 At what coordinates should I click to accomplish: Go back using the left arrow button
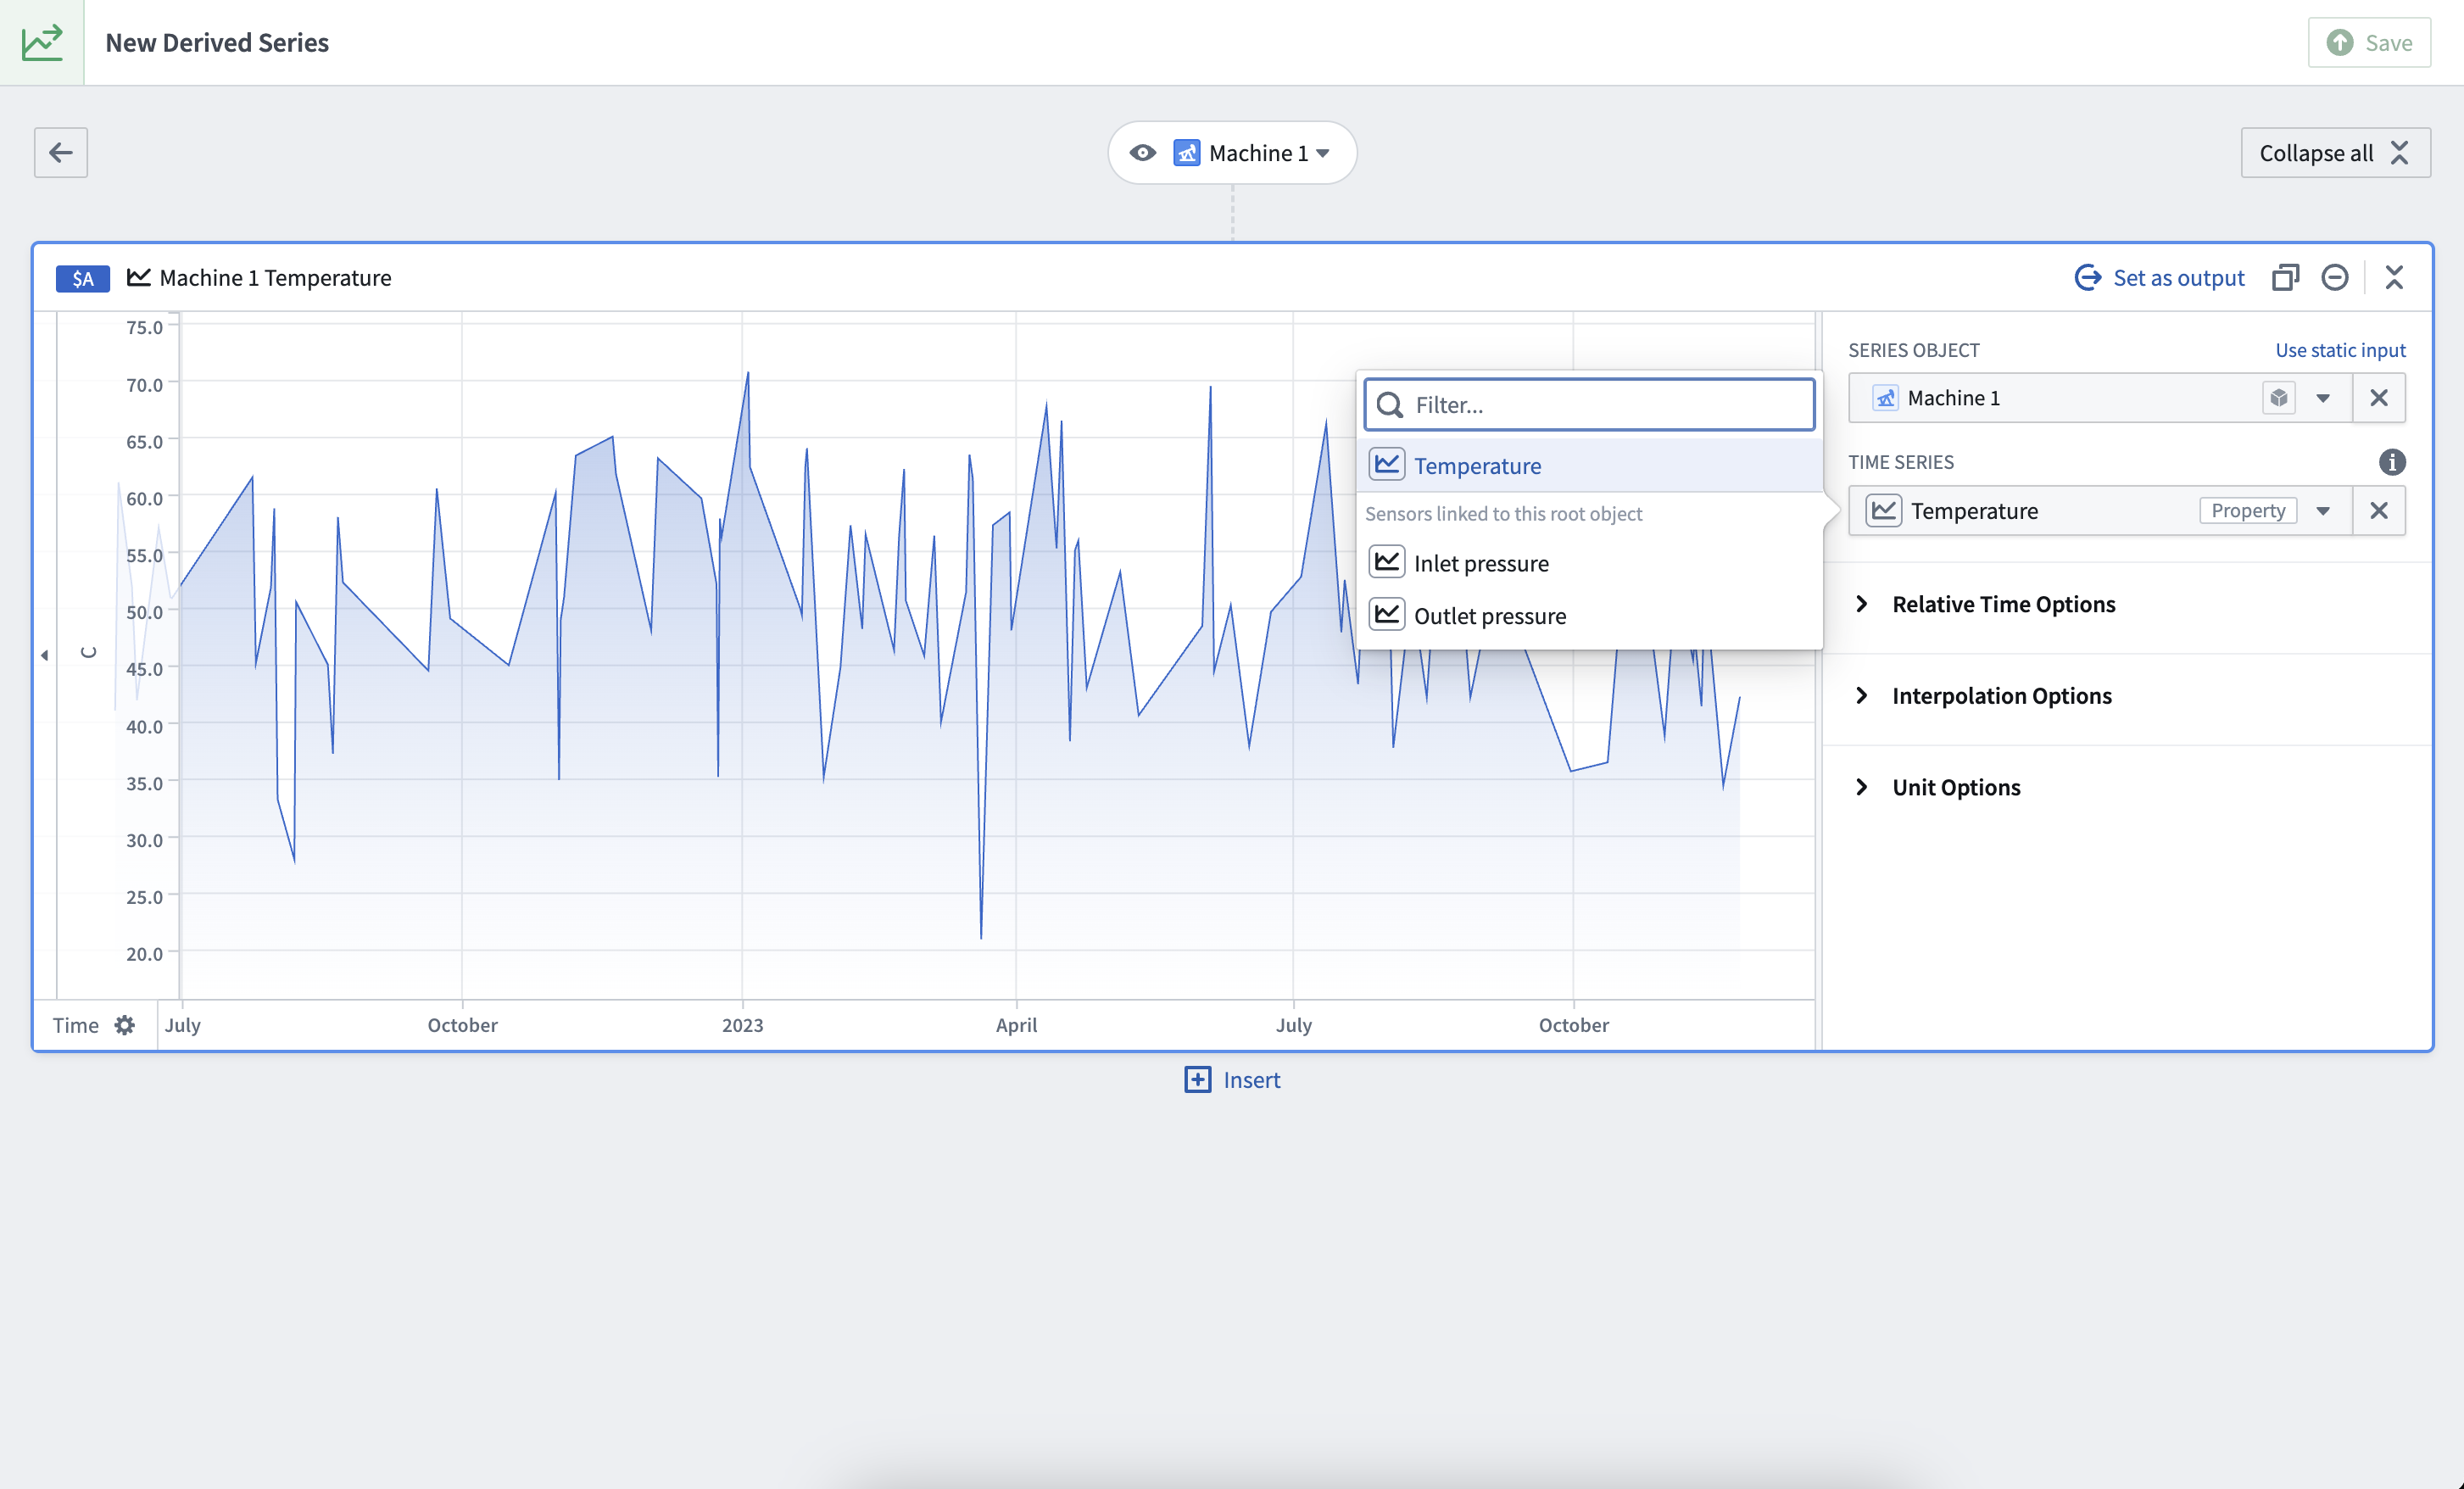61,152
